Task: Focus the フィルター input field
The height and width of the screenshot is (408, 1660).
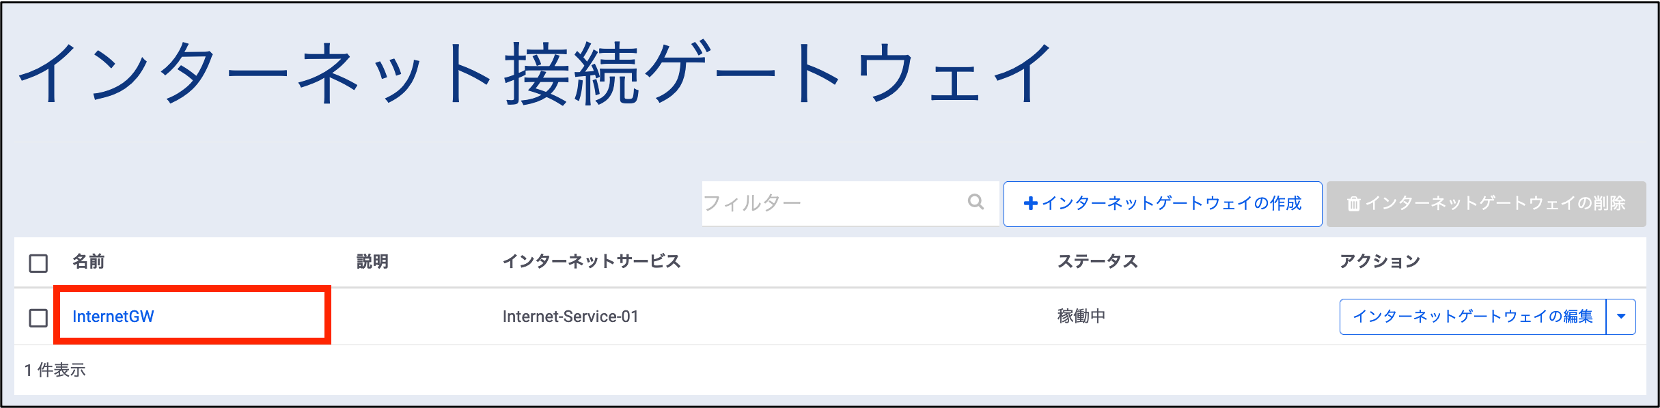Action: (x=850, y=203)
